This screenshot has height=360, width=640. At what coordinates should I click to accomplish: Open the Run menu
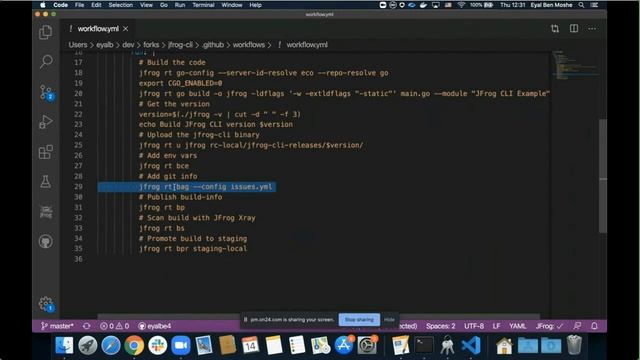pyautogui.click(x=180, y=5)
